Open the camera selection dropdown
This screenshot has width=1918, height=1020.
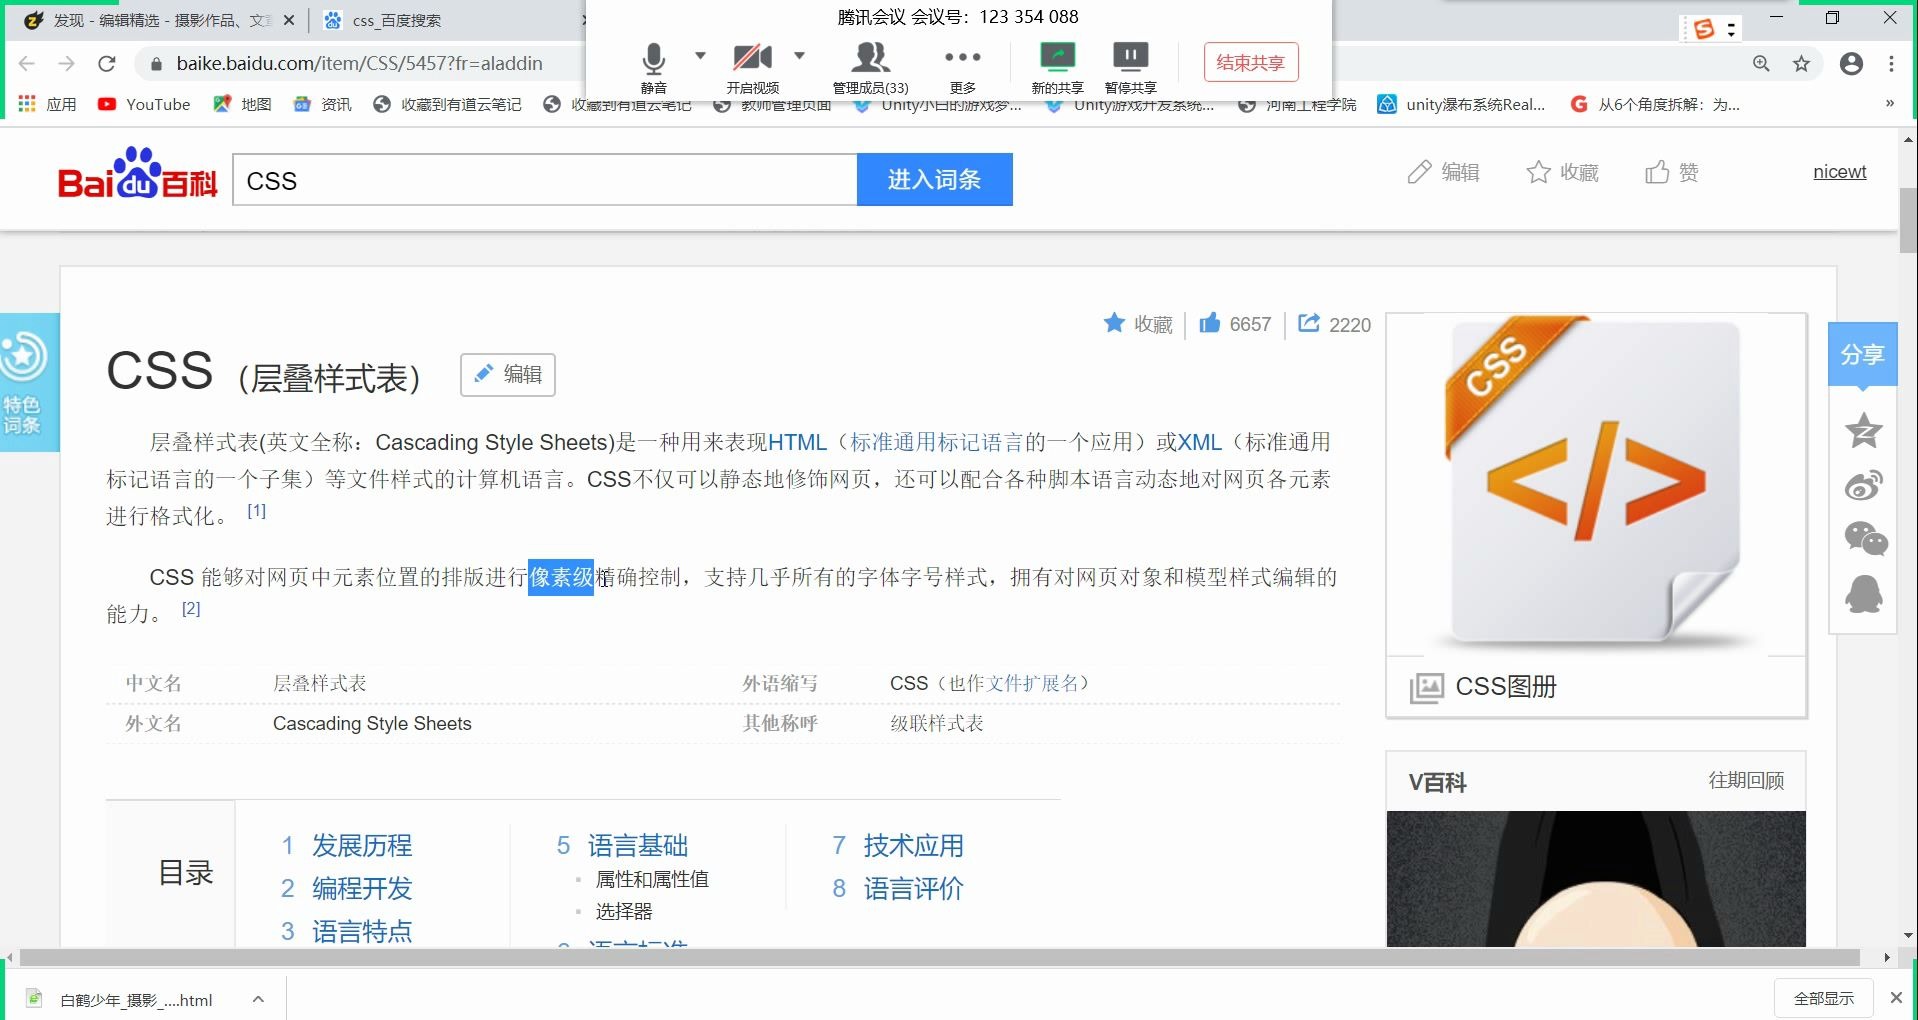click(799, 55)
